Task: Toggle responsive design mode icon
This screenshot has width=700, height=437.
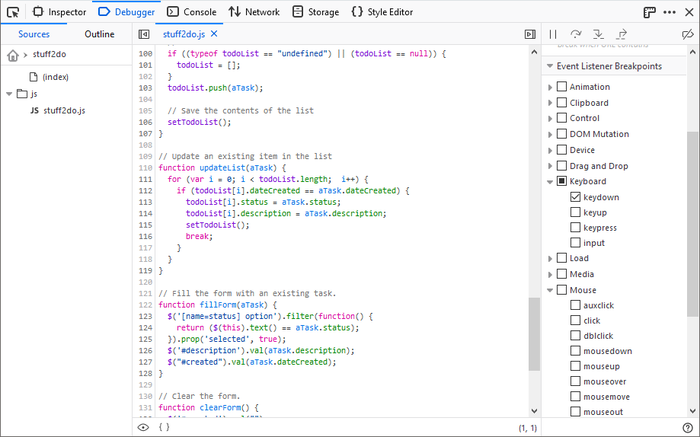Action: coord(649,12)
